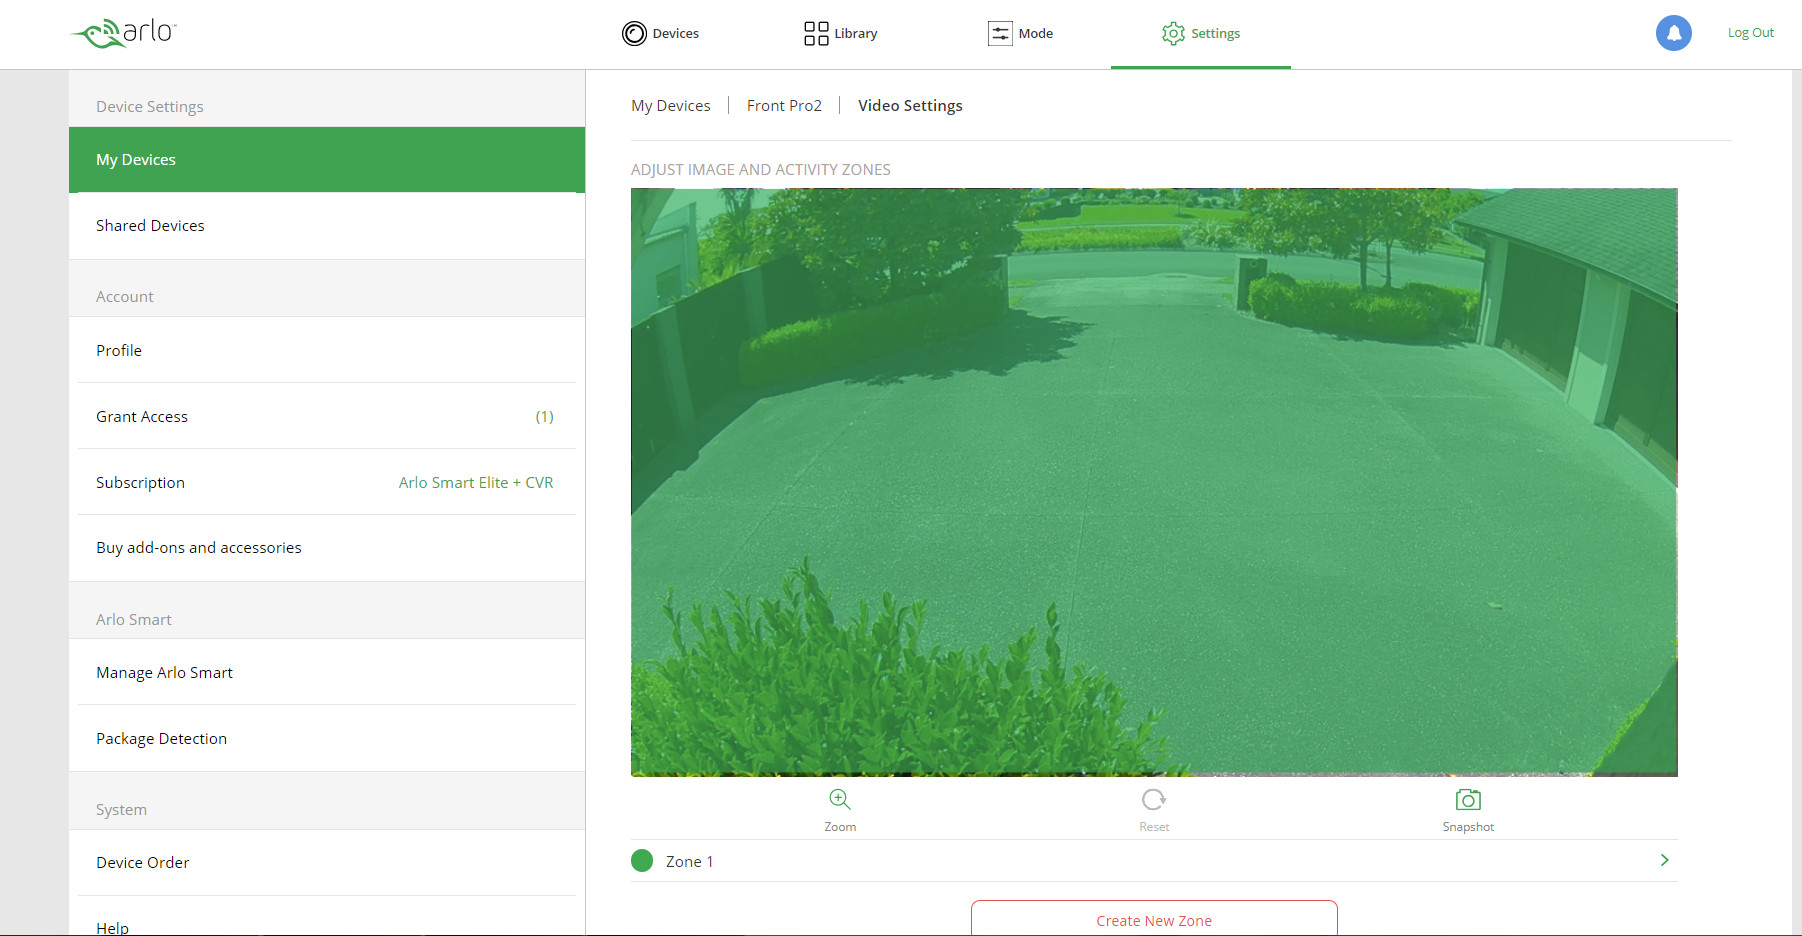The width and height of the screenshot is (1802, 936).
Task: Open the notifications bell icon
Action: (1673, 33)
